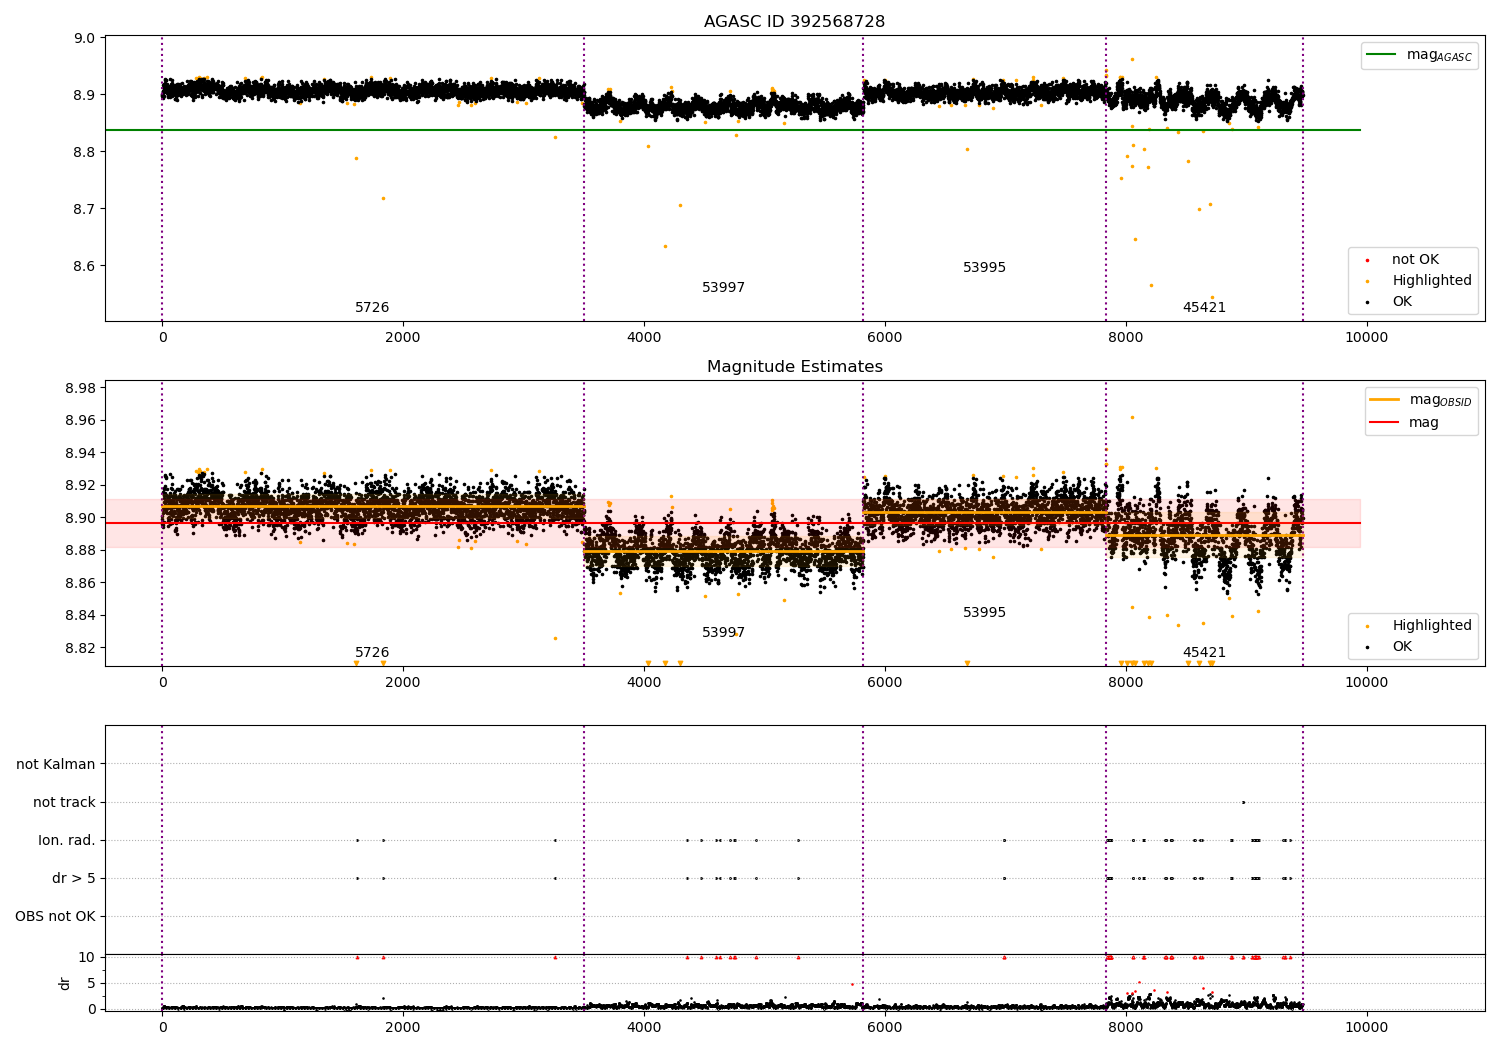Click obsid label 53997 in the top plot
Image resolution: width=1500 pixels, height=1050 pixels.
pos(723,288)
